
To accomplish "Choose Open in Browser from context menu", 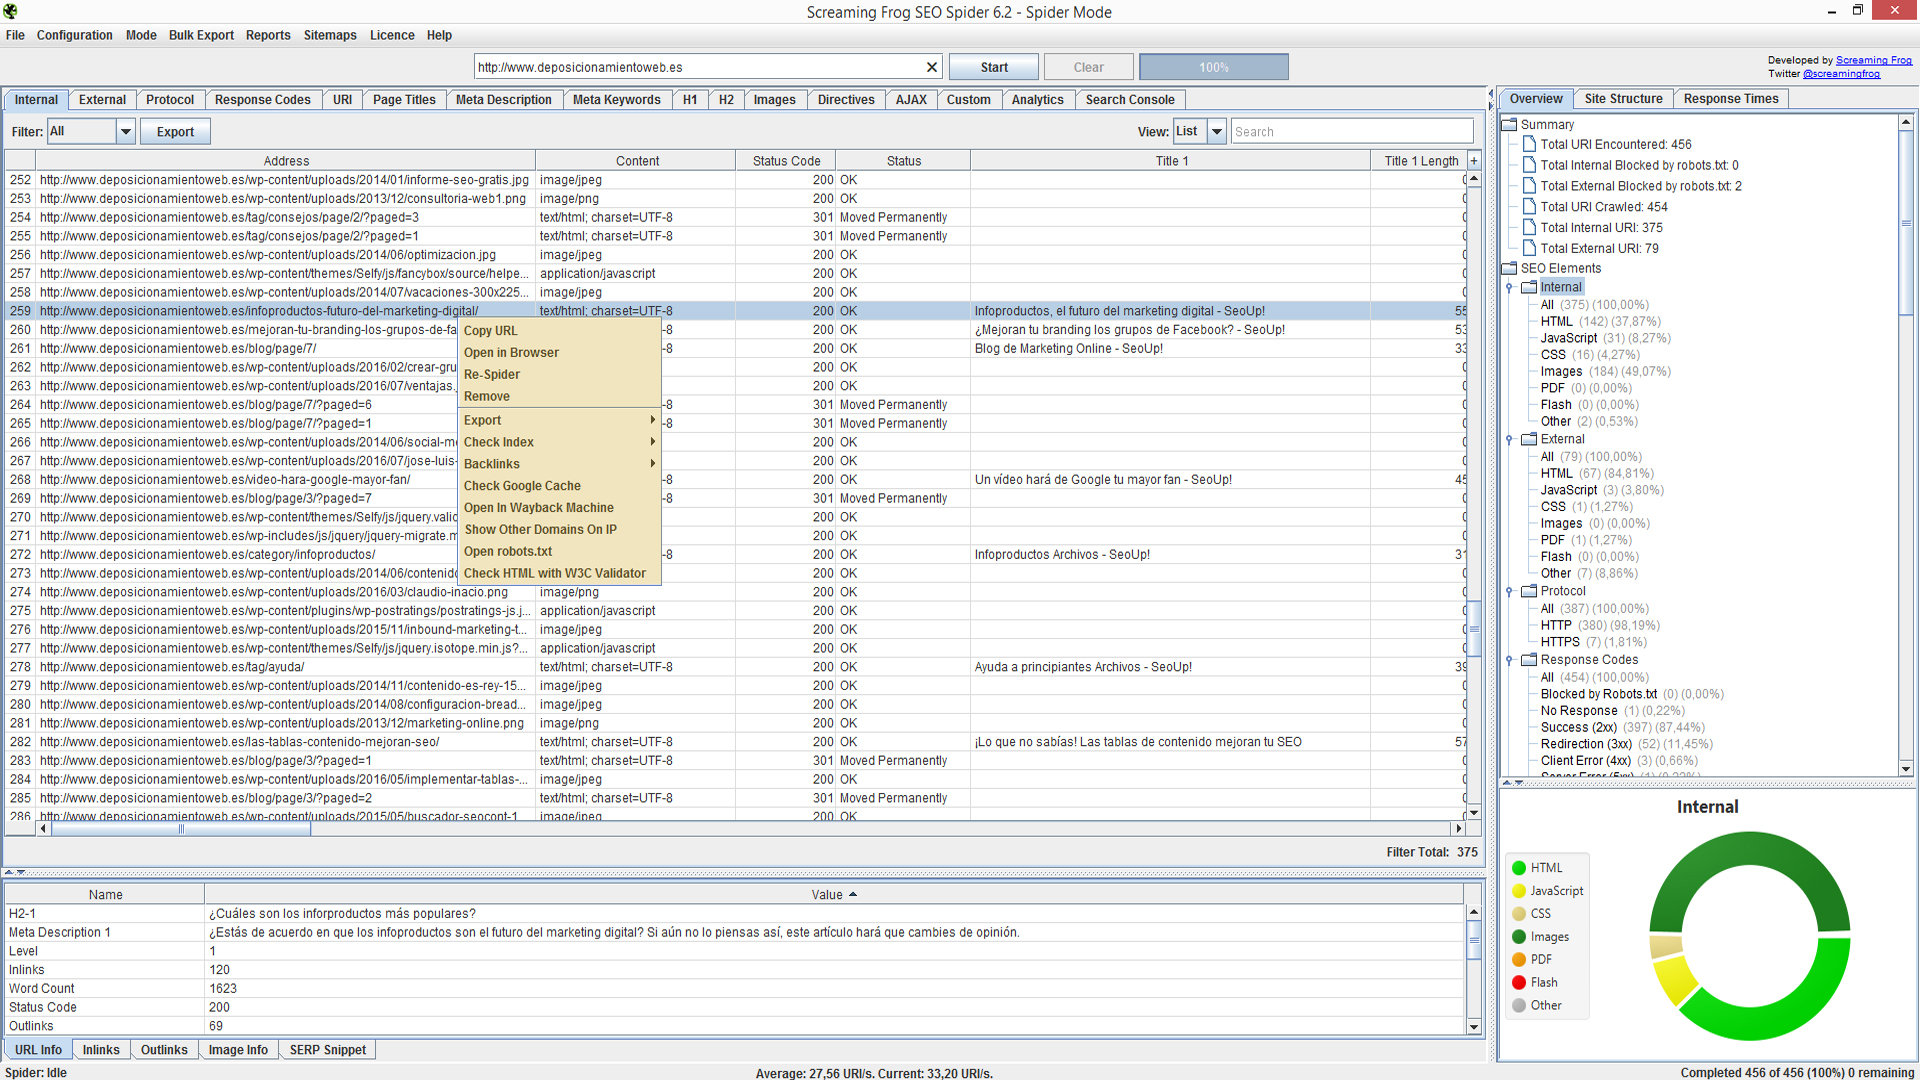I will [x=559, y=353].
